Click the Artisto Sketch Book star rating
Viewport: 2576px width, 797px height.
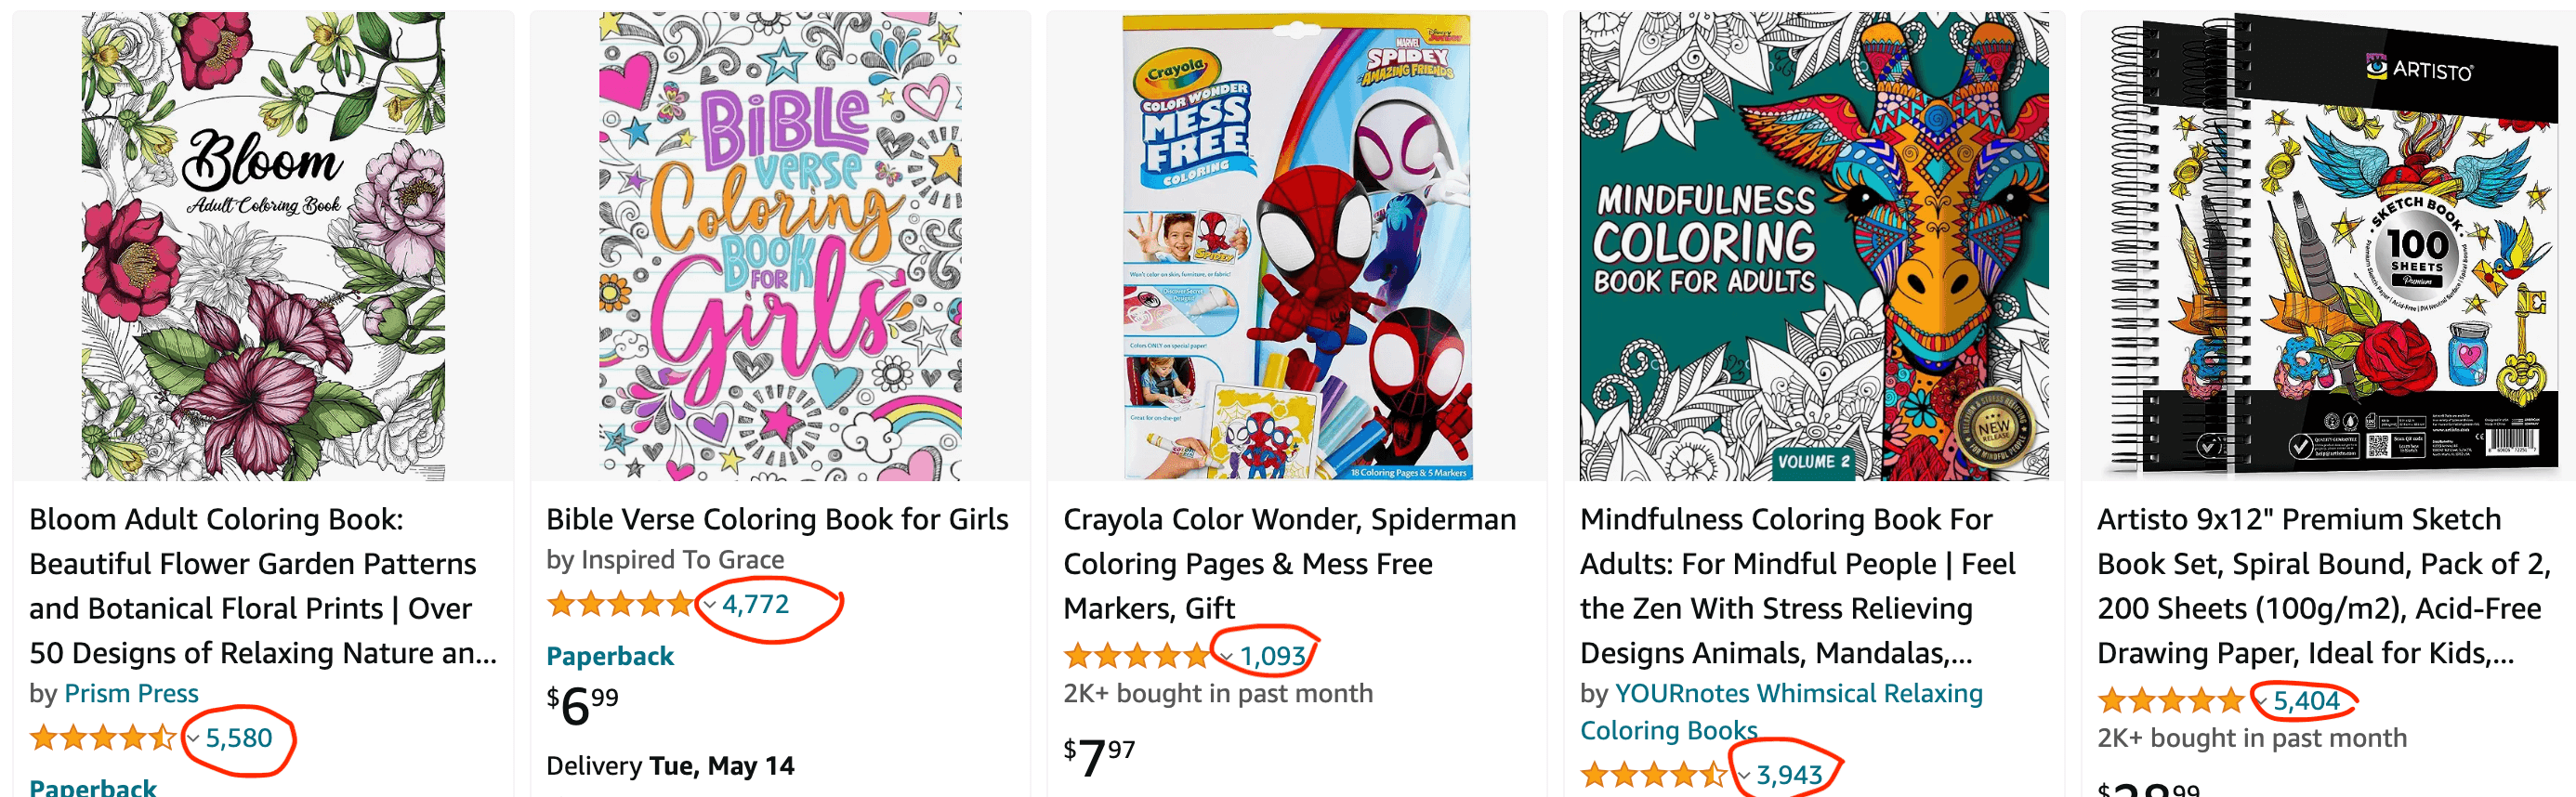click(x=2170, y=701)
